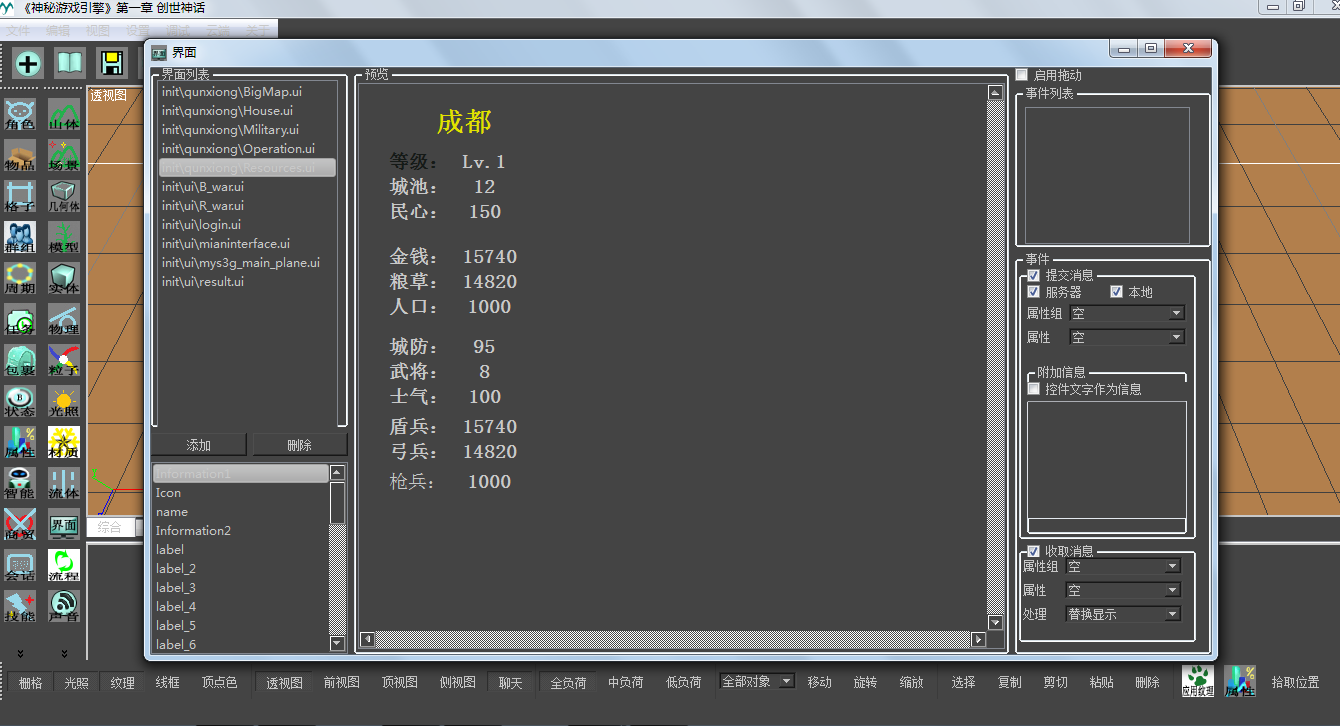Screen dimensions: 1340x726
Task: Select the 模型 model tool icon
Action: [64, 237]
